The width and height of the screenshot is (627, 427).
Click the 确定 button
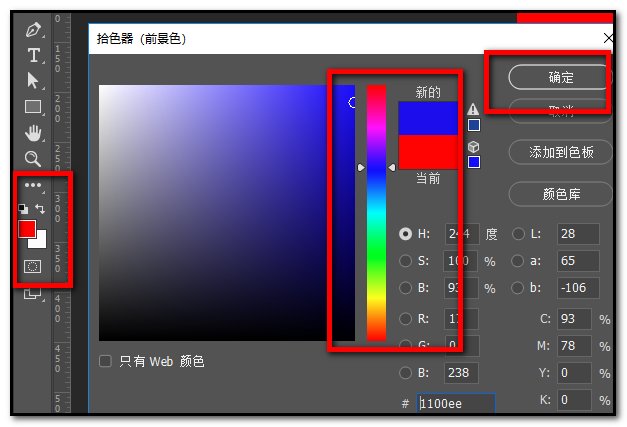pos(560,77)
